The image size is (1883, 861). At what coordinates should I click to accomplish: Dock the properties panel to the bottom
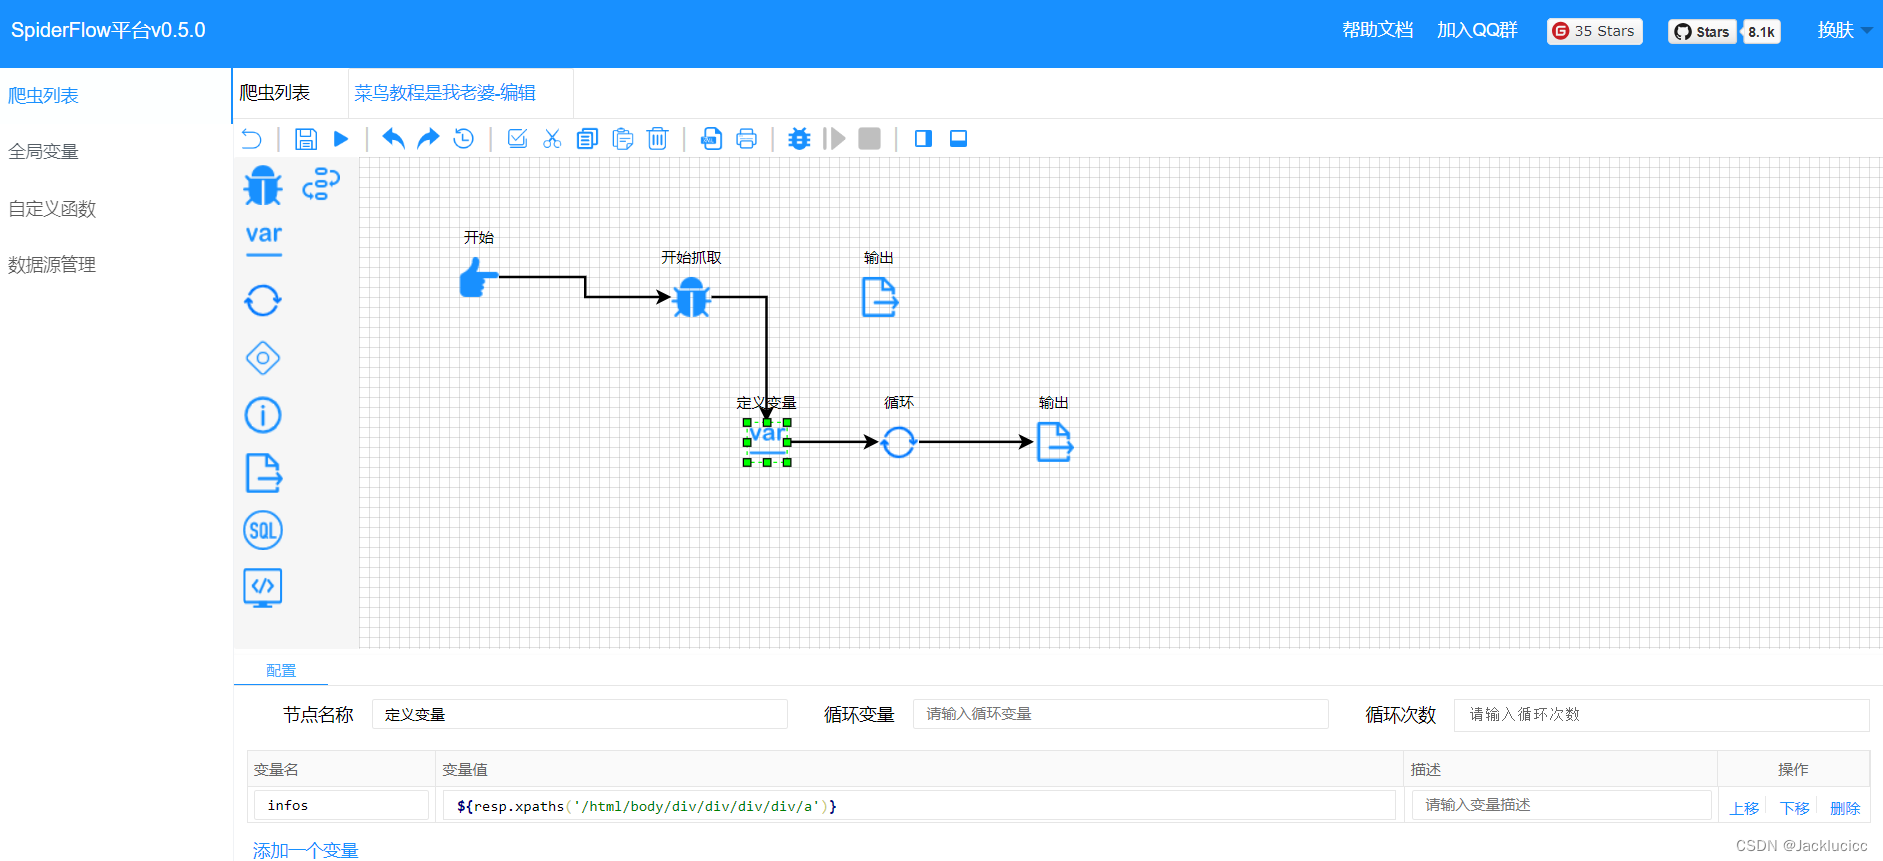pos(958,139)
